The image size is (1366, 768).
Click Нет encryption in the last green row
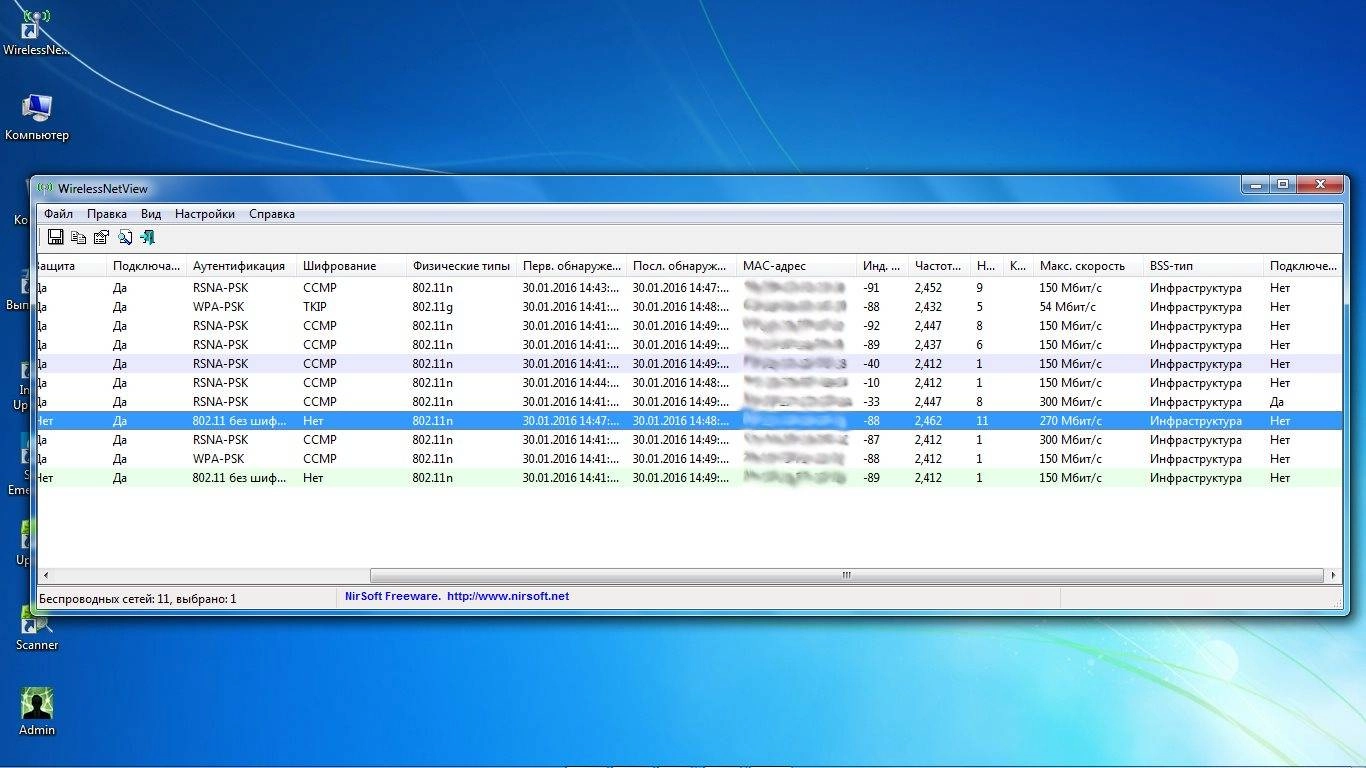point(313,478)
